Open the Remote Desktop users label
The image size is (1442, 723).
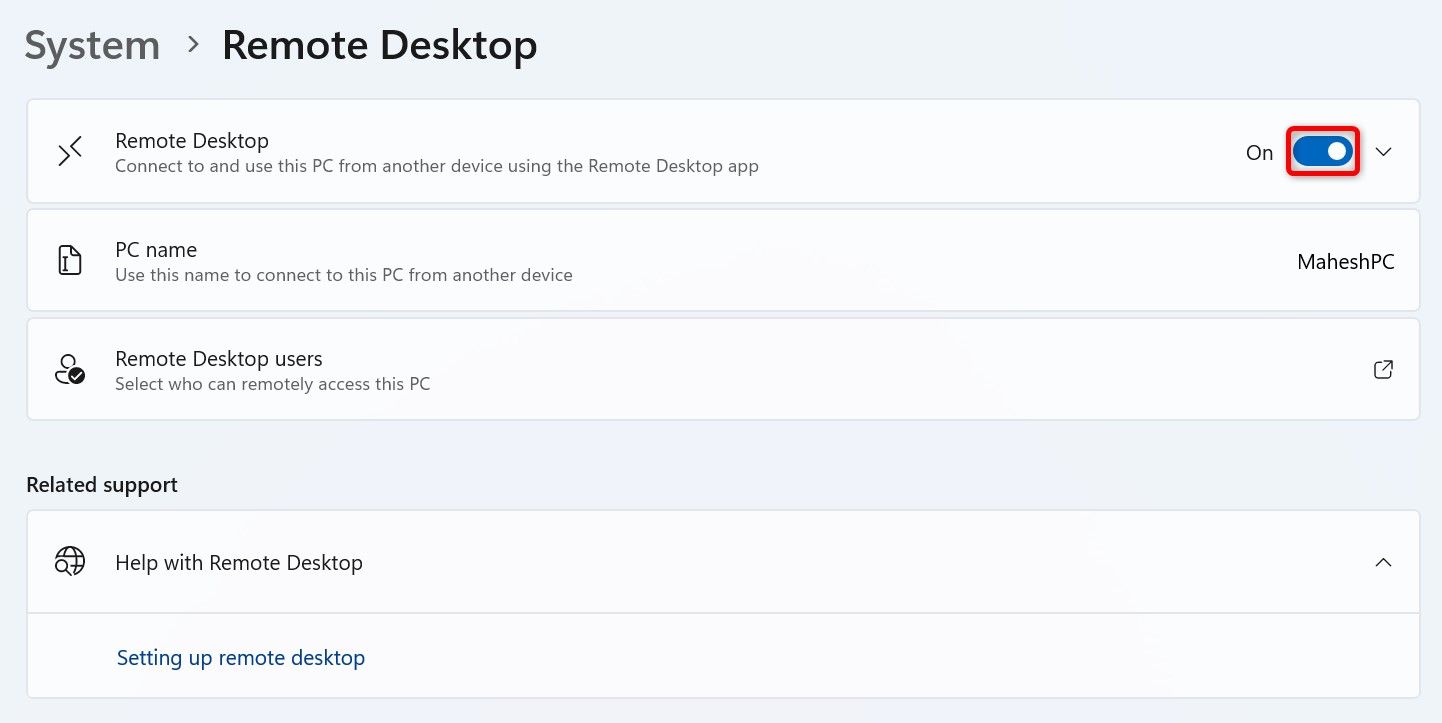coord(218,358)
